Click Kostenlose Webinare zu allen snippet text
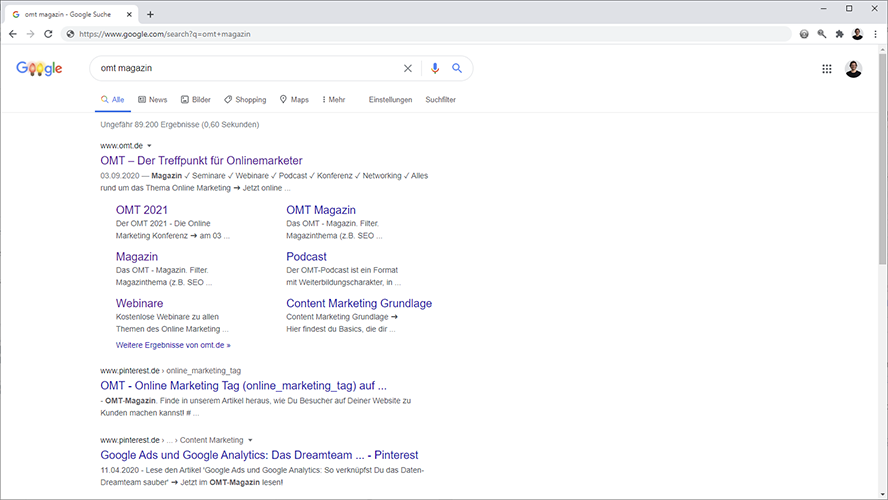The image size is (888, 500). click(167, 317)
